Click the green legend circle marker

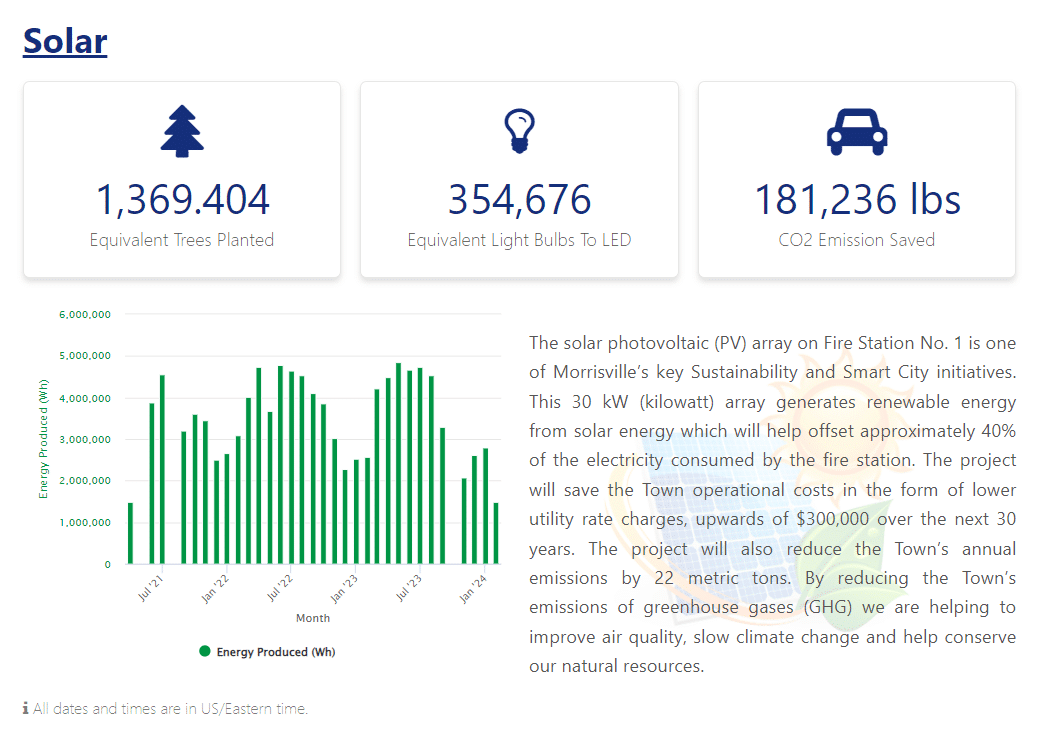(x=205, y=652)
